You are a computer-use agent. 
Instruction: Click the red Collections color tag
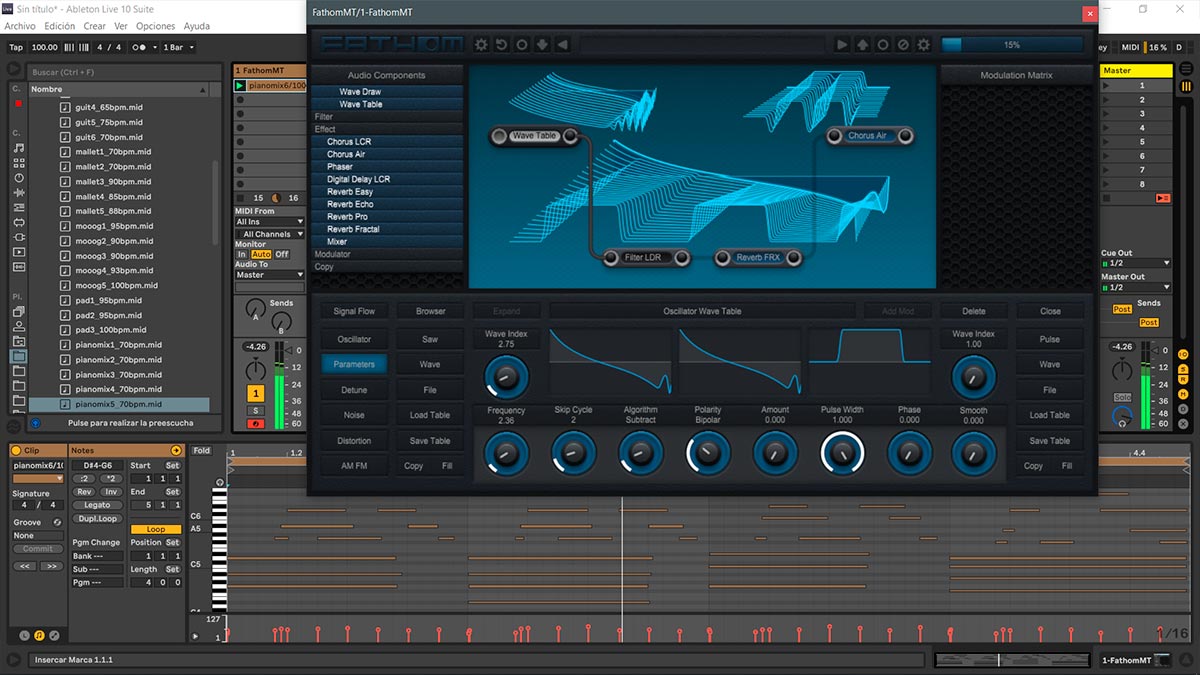click(x=18, y=104)
